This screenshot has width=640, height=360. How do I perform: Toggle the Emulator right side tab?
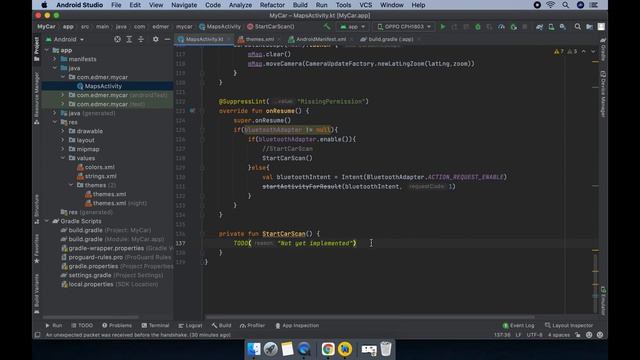603,301
